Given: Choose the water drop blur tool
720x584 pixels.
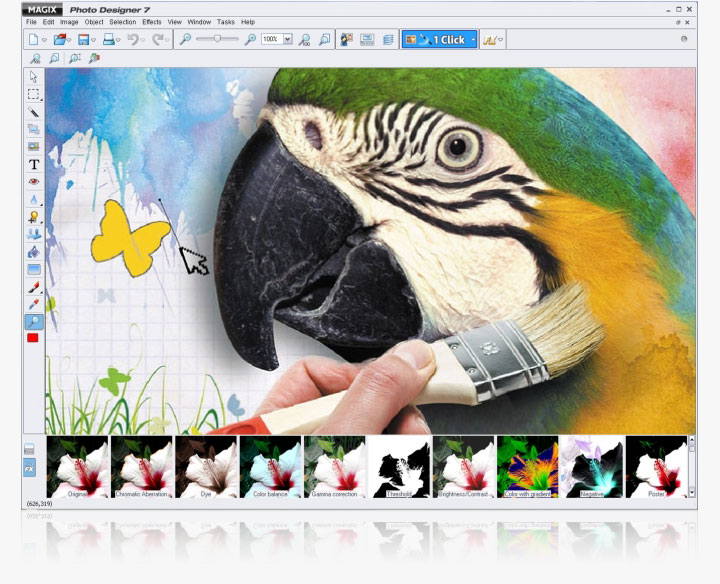Looking at the screenshot, I should click(34, 199).
